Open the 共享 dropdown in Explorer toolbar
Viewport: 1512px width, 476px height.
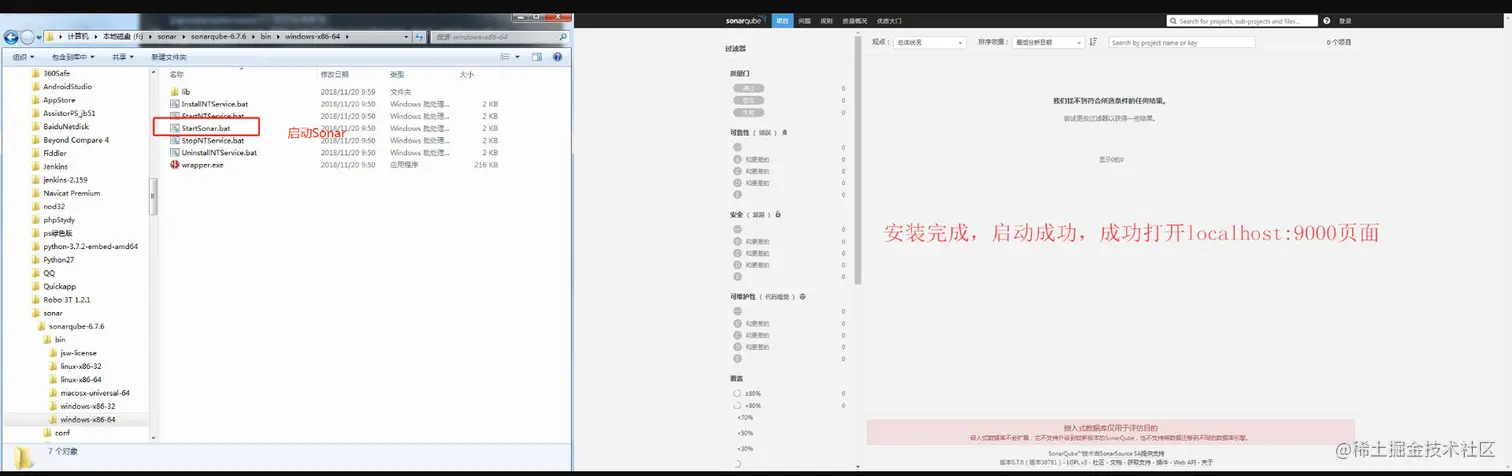[x=122, y=57]
